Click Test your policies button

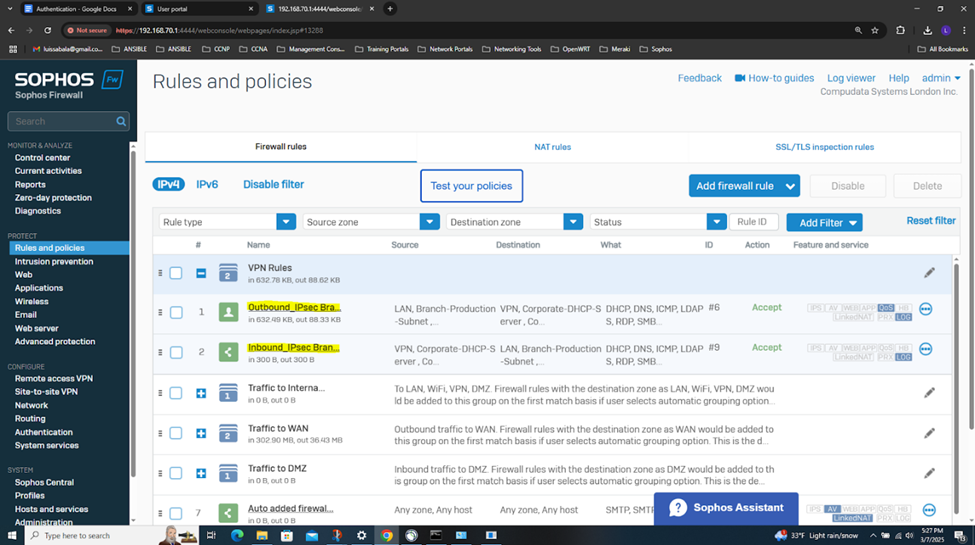click(x=471, y=185)
